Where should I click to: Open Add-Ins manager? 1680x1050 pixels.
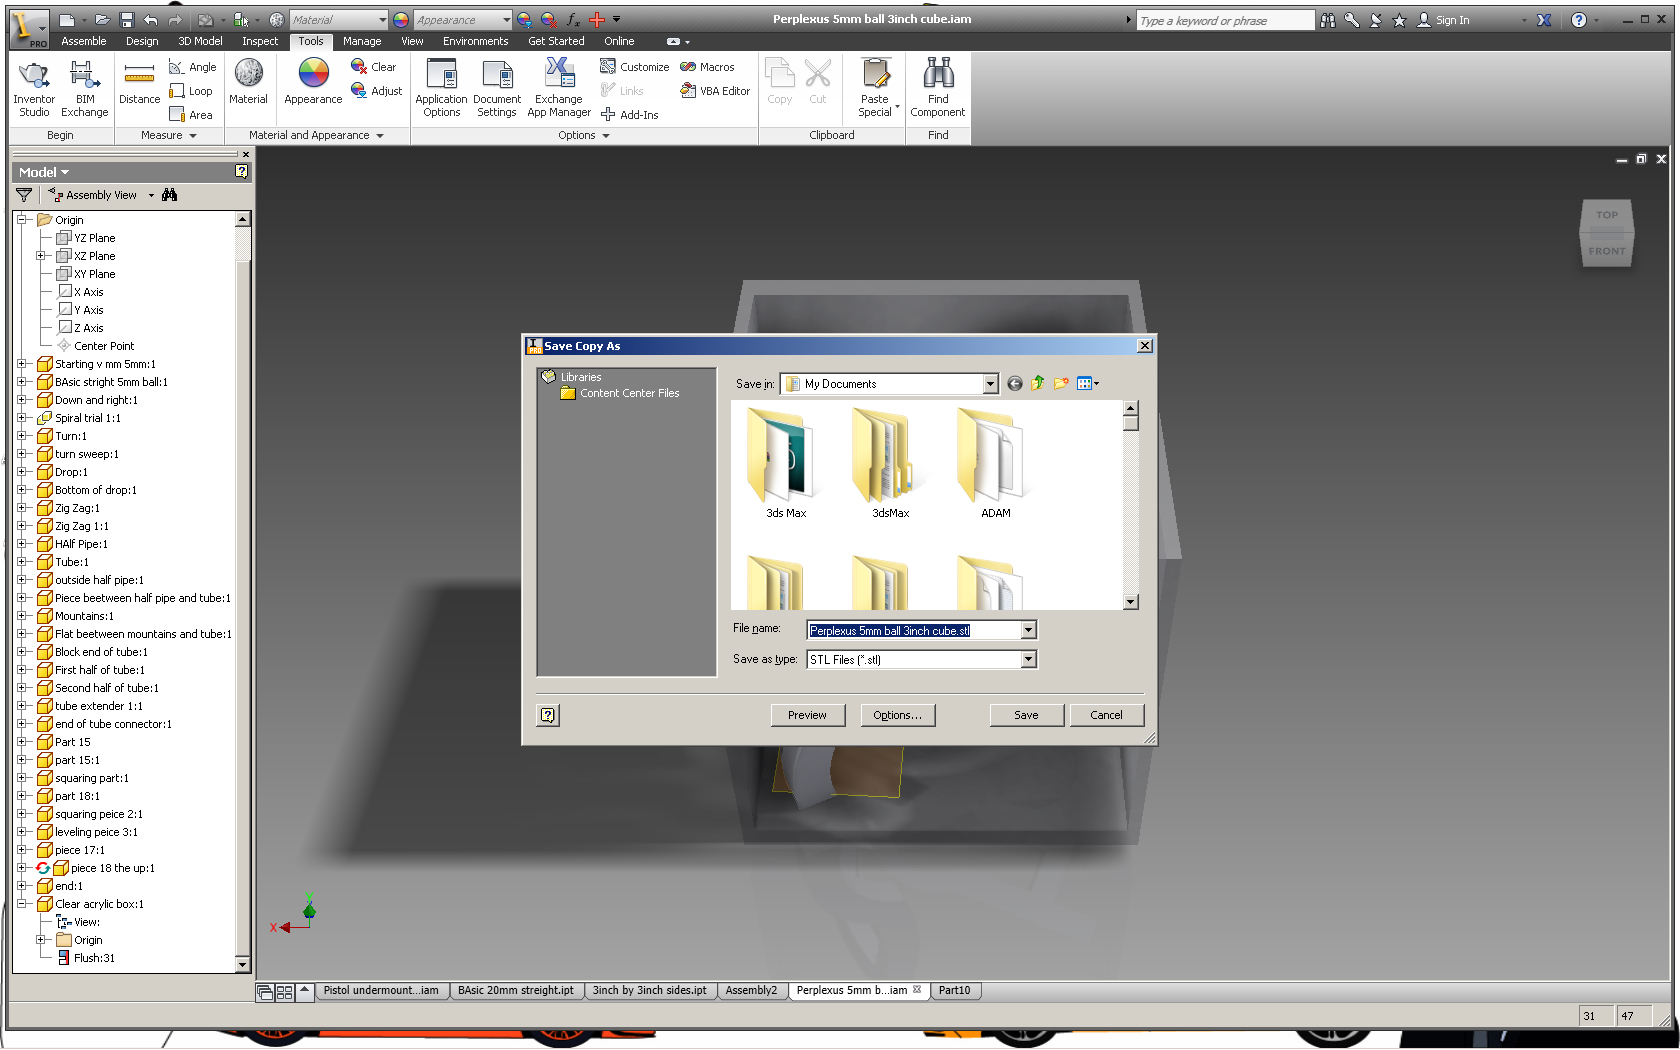[x=629, y=115]
